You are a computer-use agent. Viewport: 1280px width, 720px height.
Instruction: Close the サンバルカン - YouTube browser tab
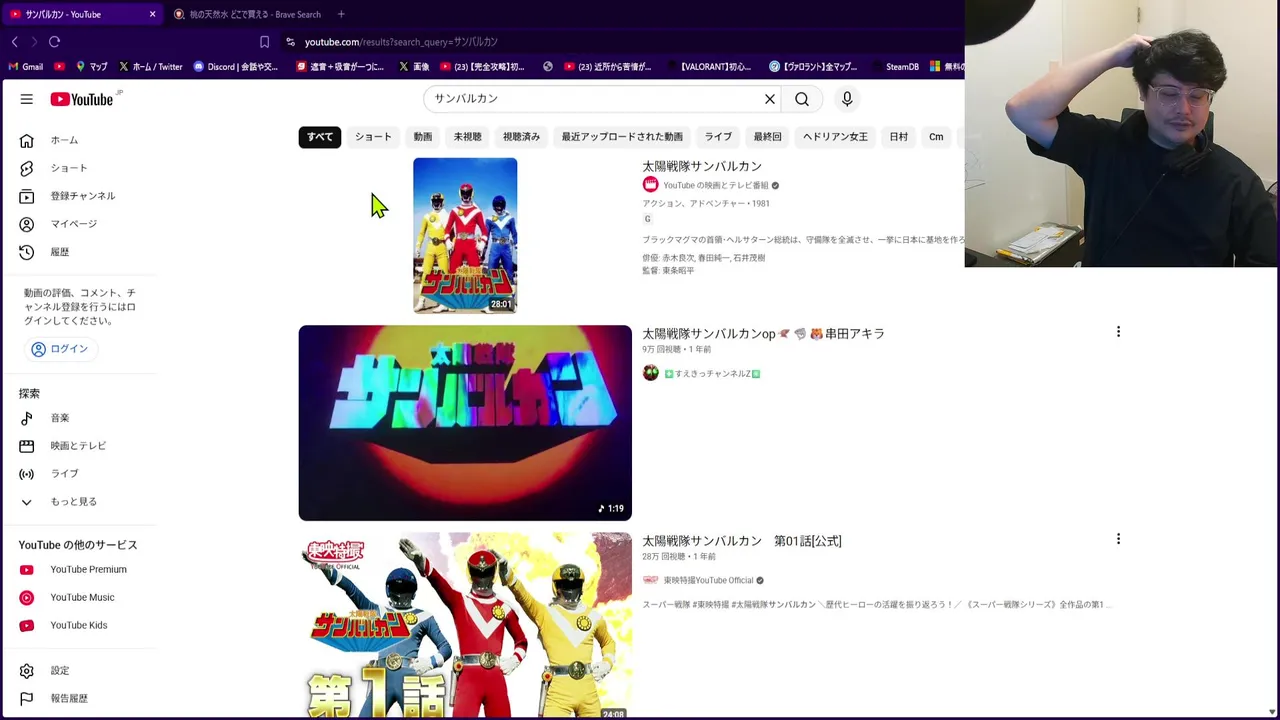(152, 14)
